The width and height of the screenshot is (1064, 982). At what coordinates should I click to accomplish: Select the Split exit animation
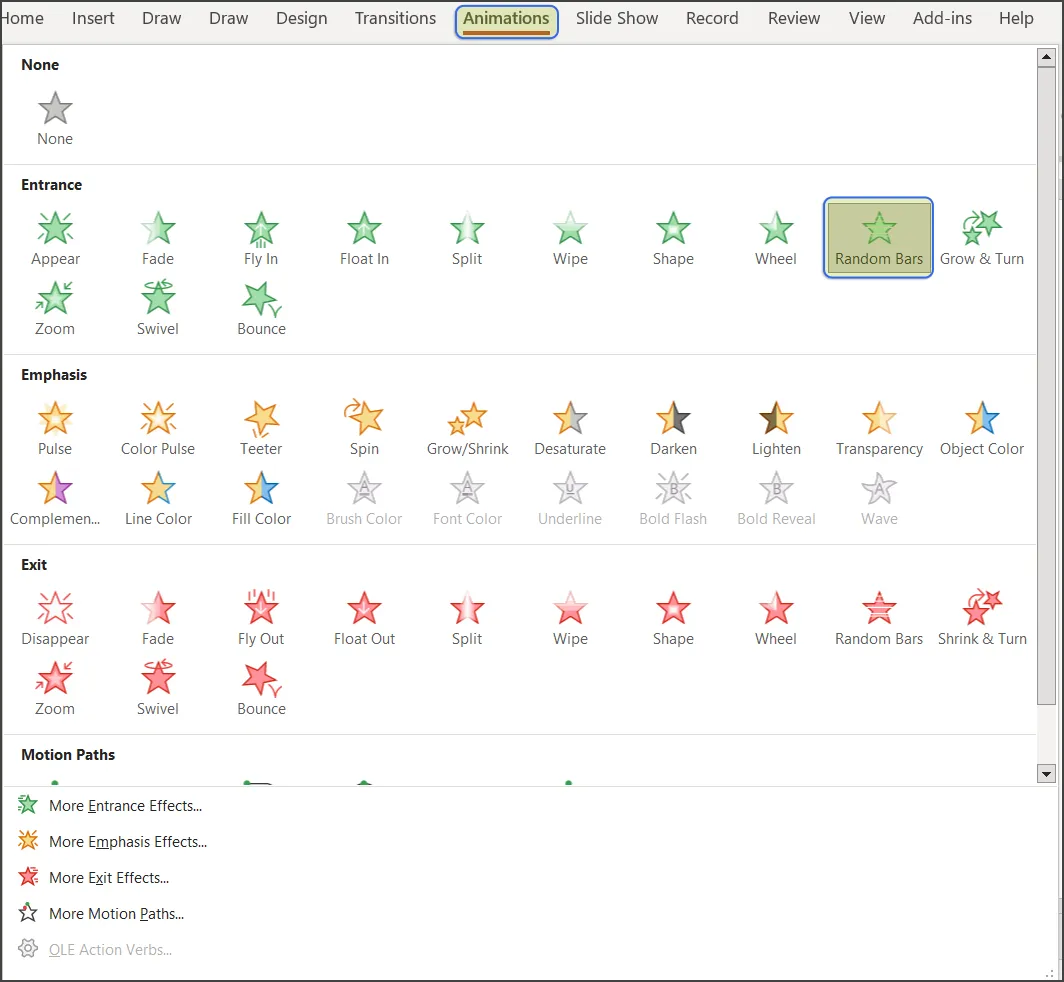pyautogui.click(x=467, y=618)
